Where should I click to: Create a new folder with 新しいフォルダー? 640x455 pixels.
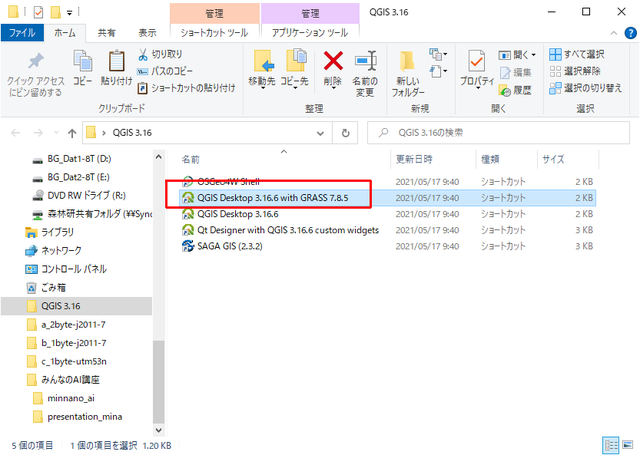(x=408, y=73)
